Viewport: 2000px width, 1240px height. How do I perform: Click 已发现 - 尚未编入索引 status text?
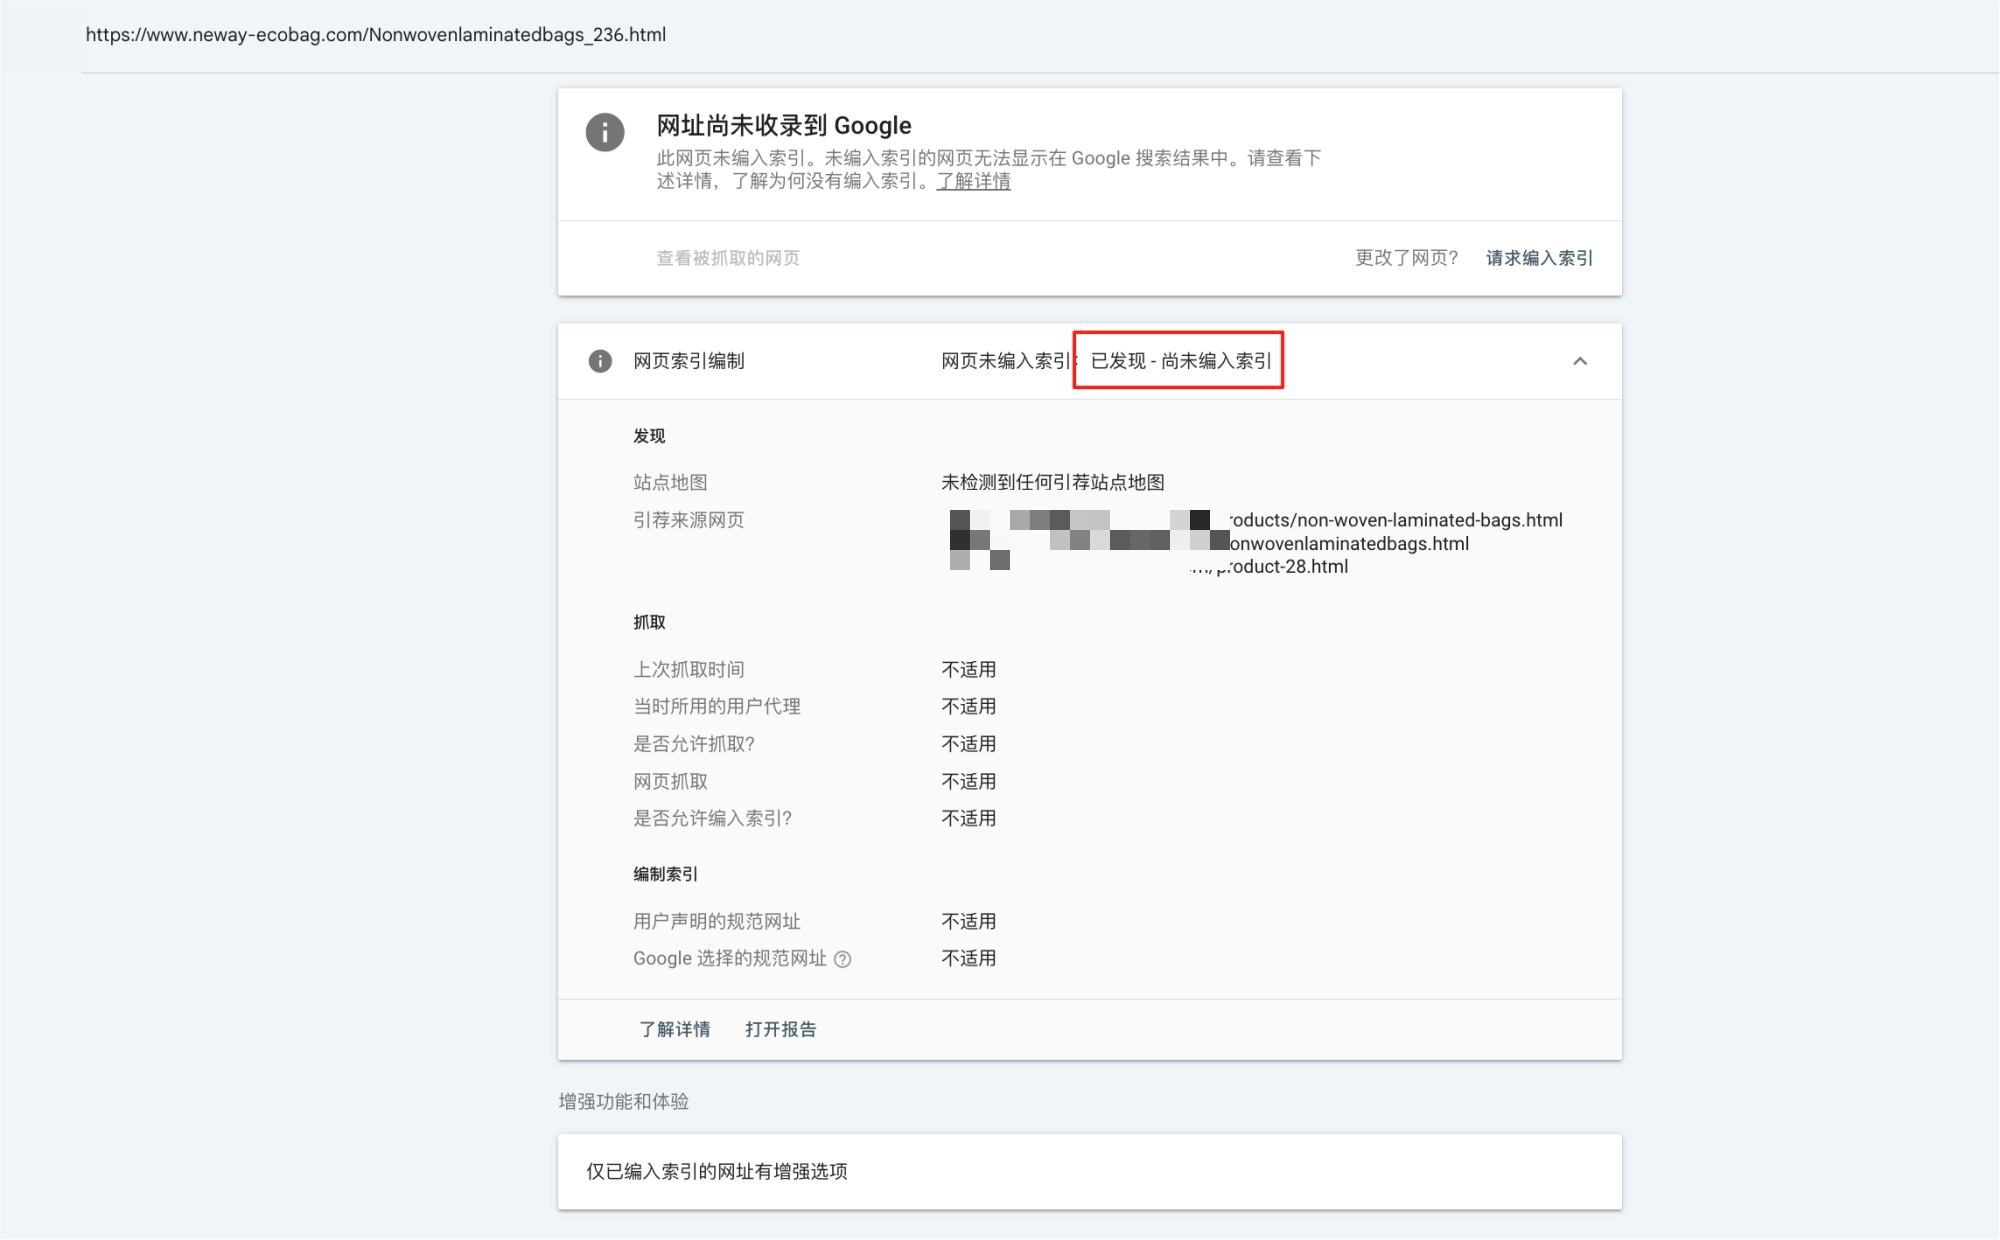coord(1181,361)
